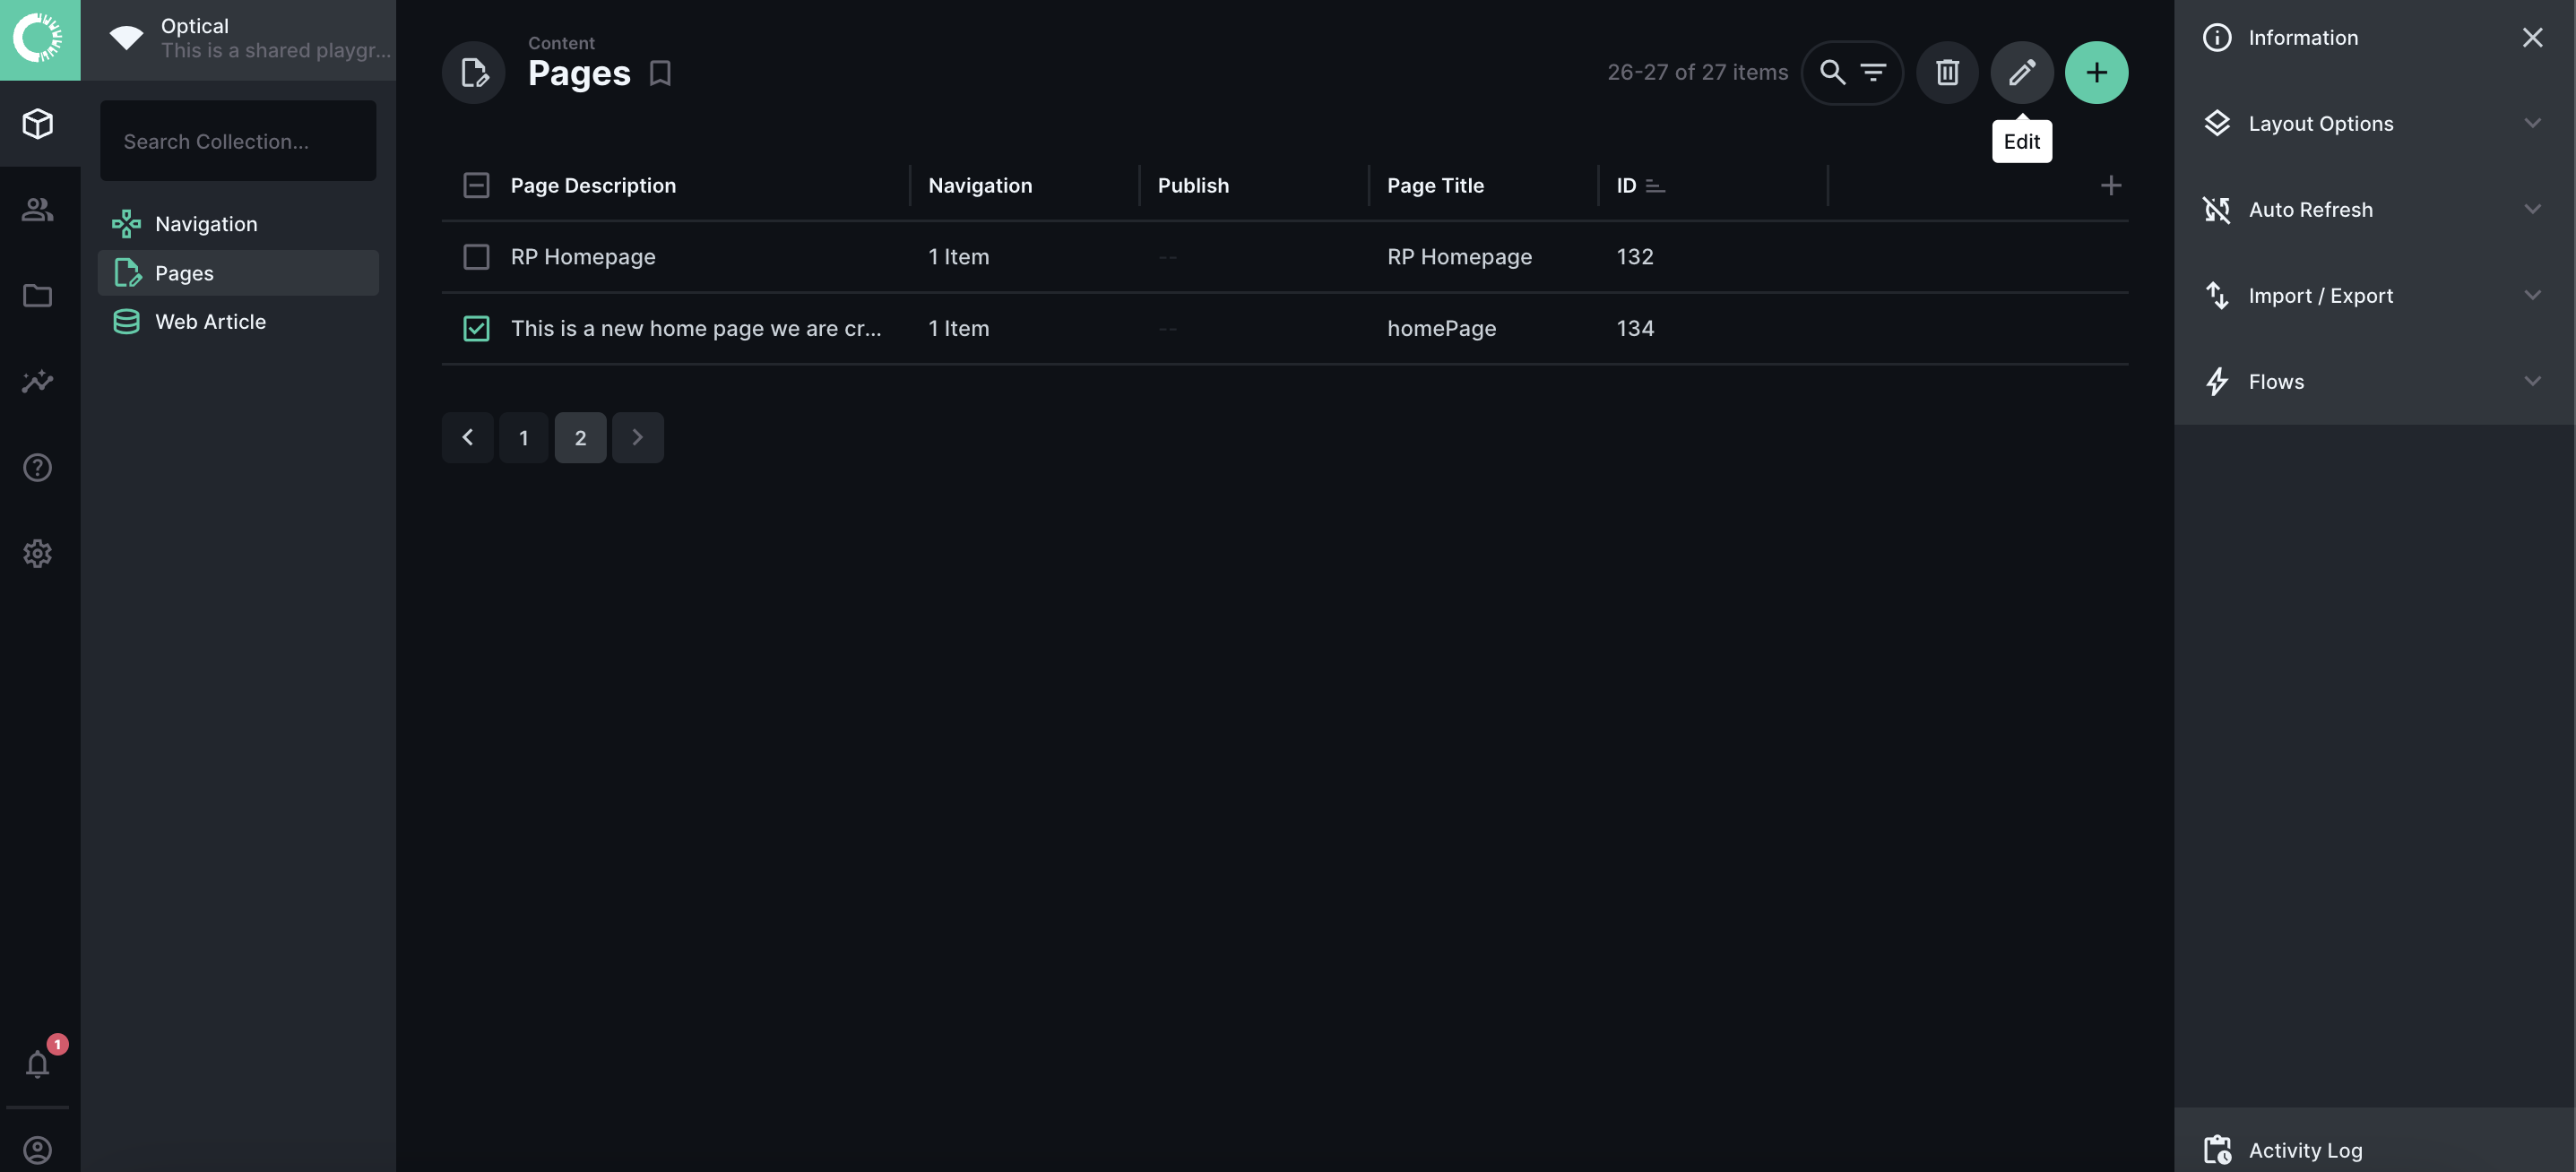Screen dimensions: 2576x1172
Task: Click the pencil edit button
Action: click(2021, 72)
